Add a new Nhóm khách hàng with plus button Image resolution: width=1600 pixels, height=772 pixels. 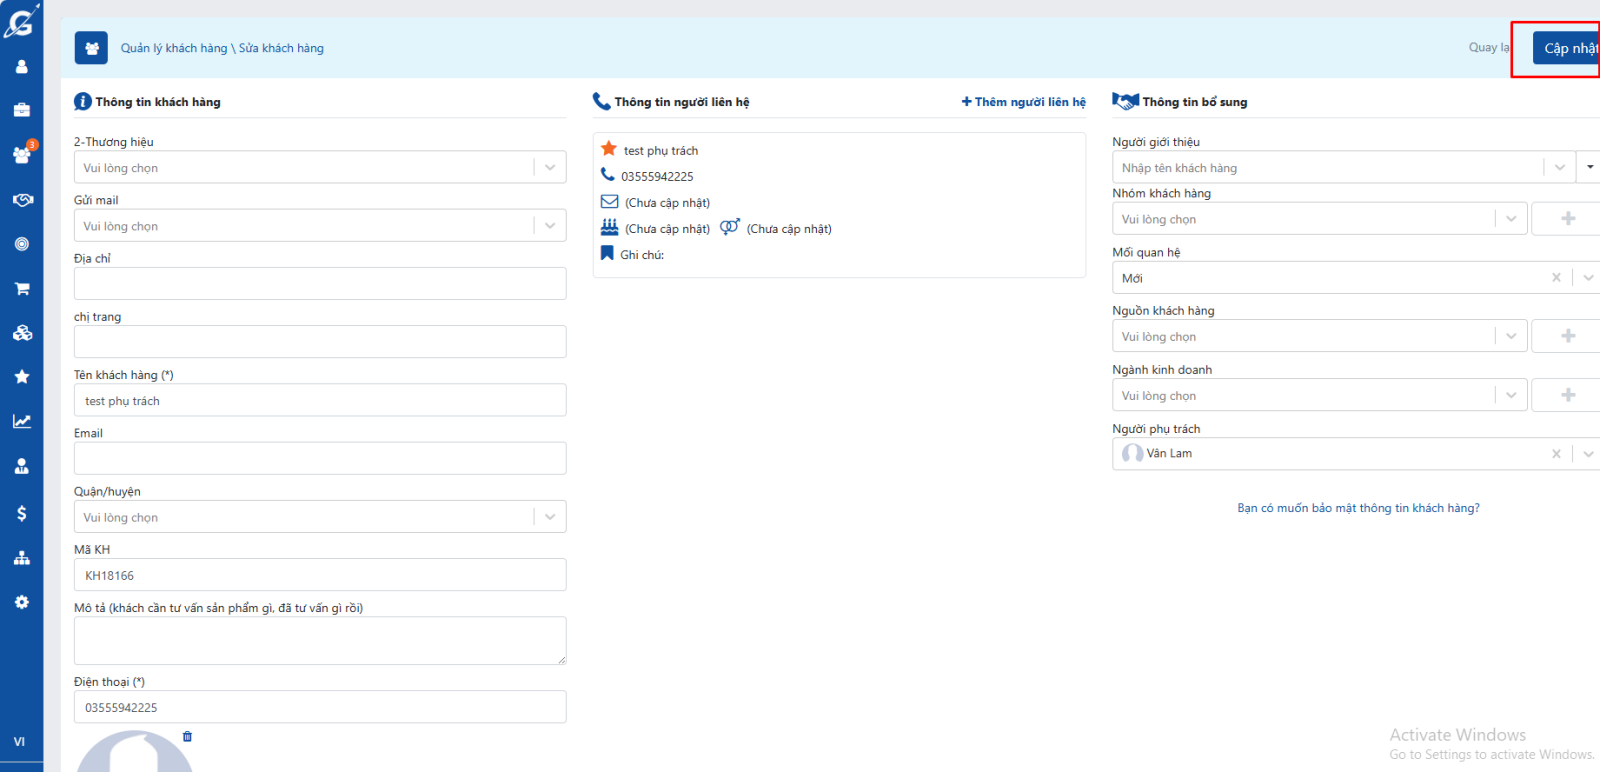point(1567,219)
